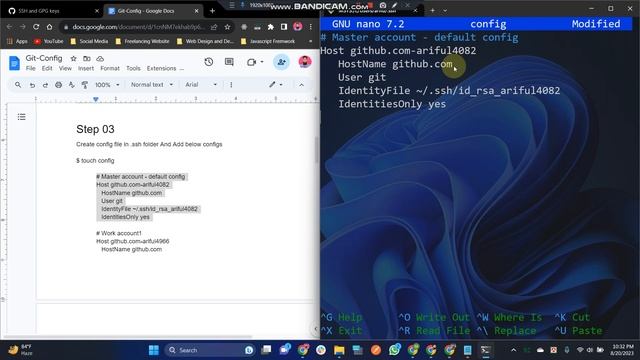Open the Freelancing Website bookmark folder

coord(142,41)
